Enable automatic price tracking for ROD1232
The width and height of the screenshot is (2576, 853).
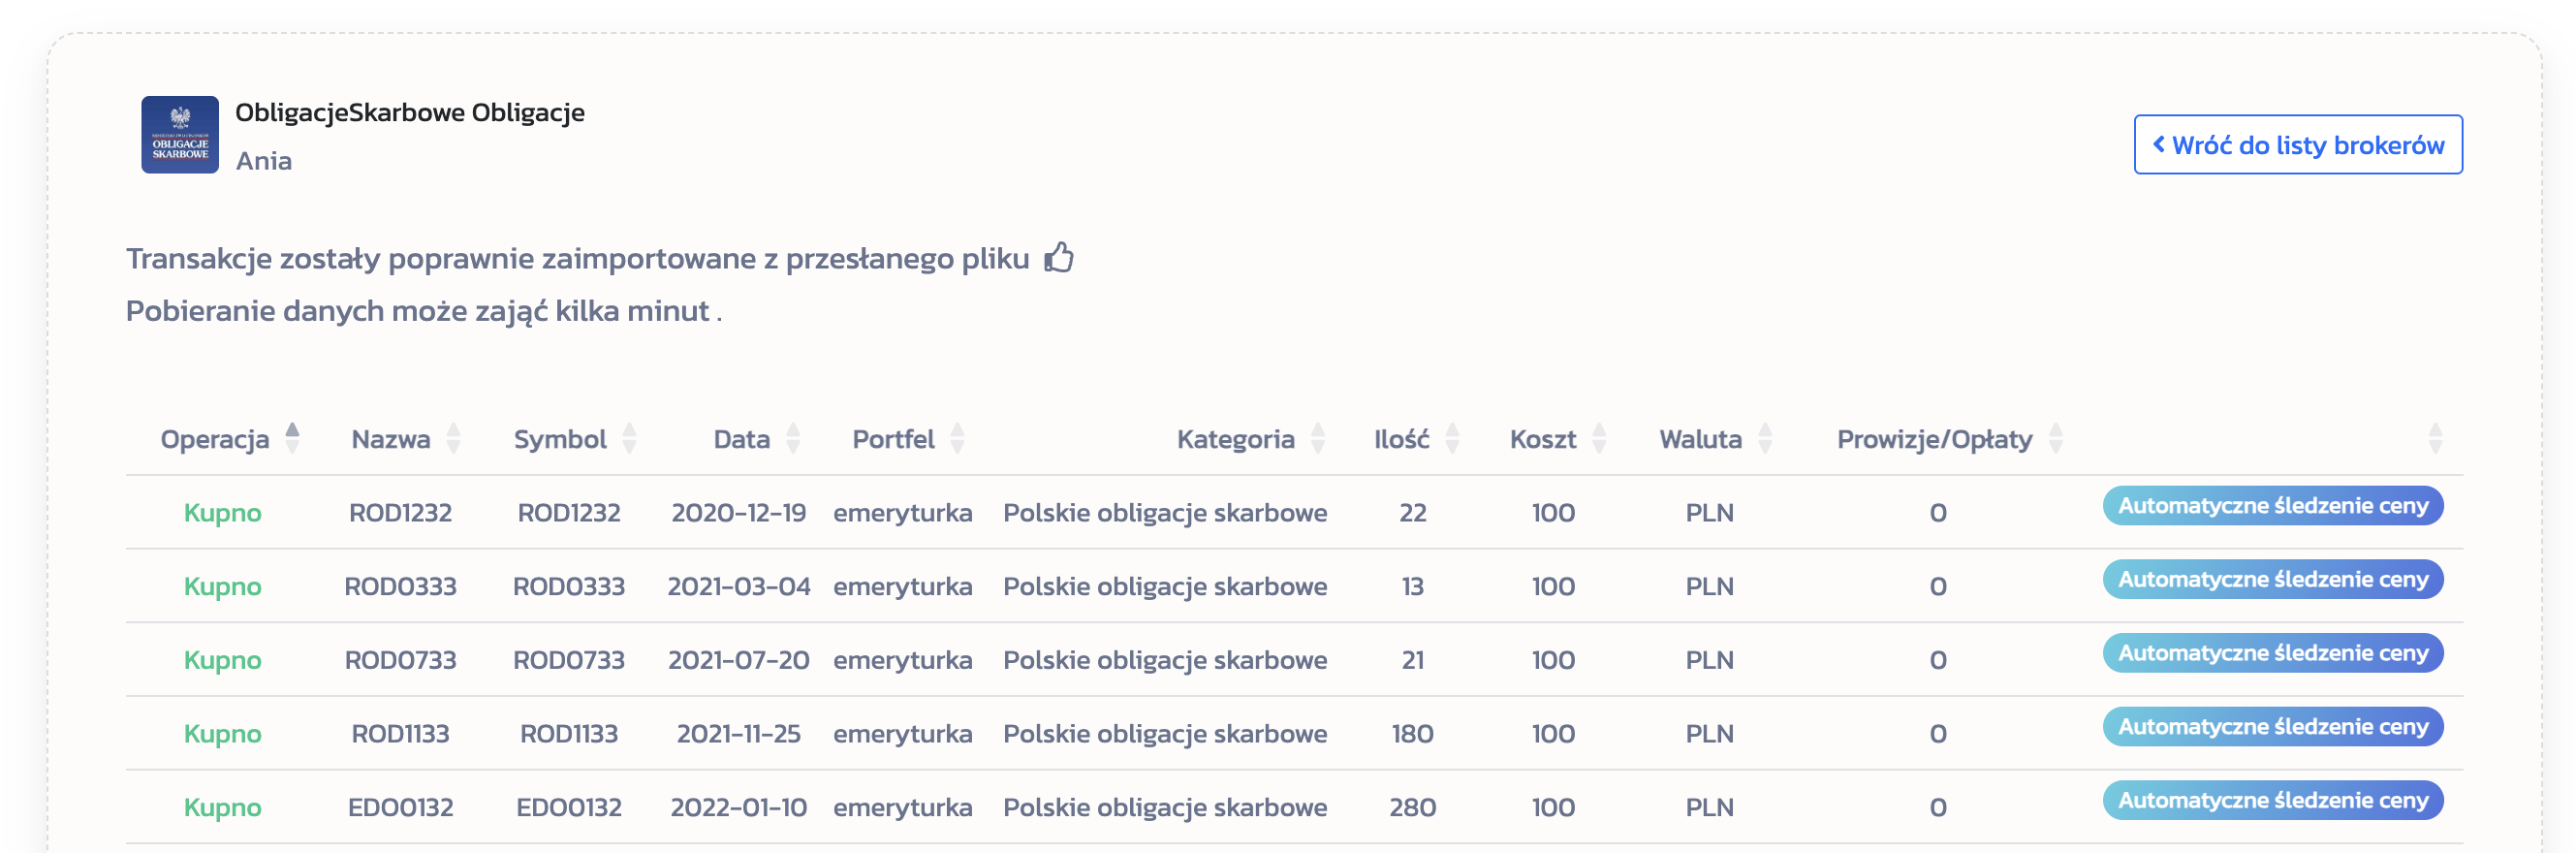tap(2272, 506)
